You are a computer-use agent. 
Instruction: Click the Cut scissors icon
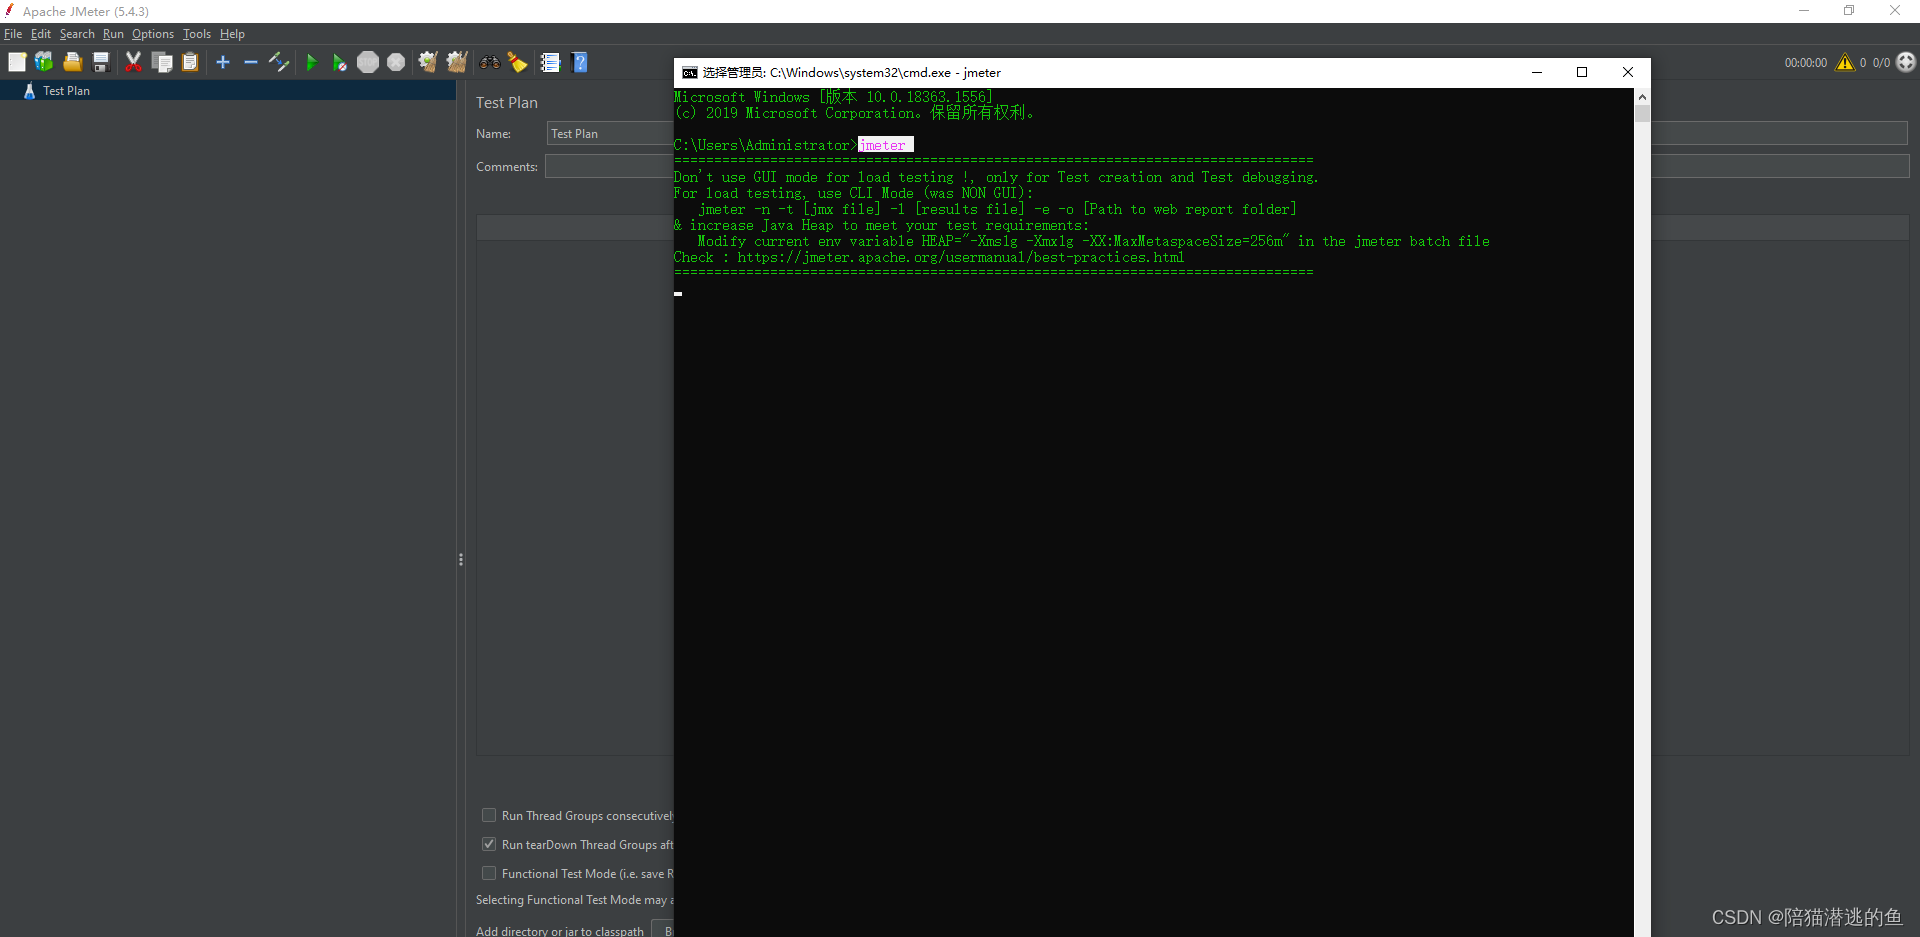tap(133, 62)
